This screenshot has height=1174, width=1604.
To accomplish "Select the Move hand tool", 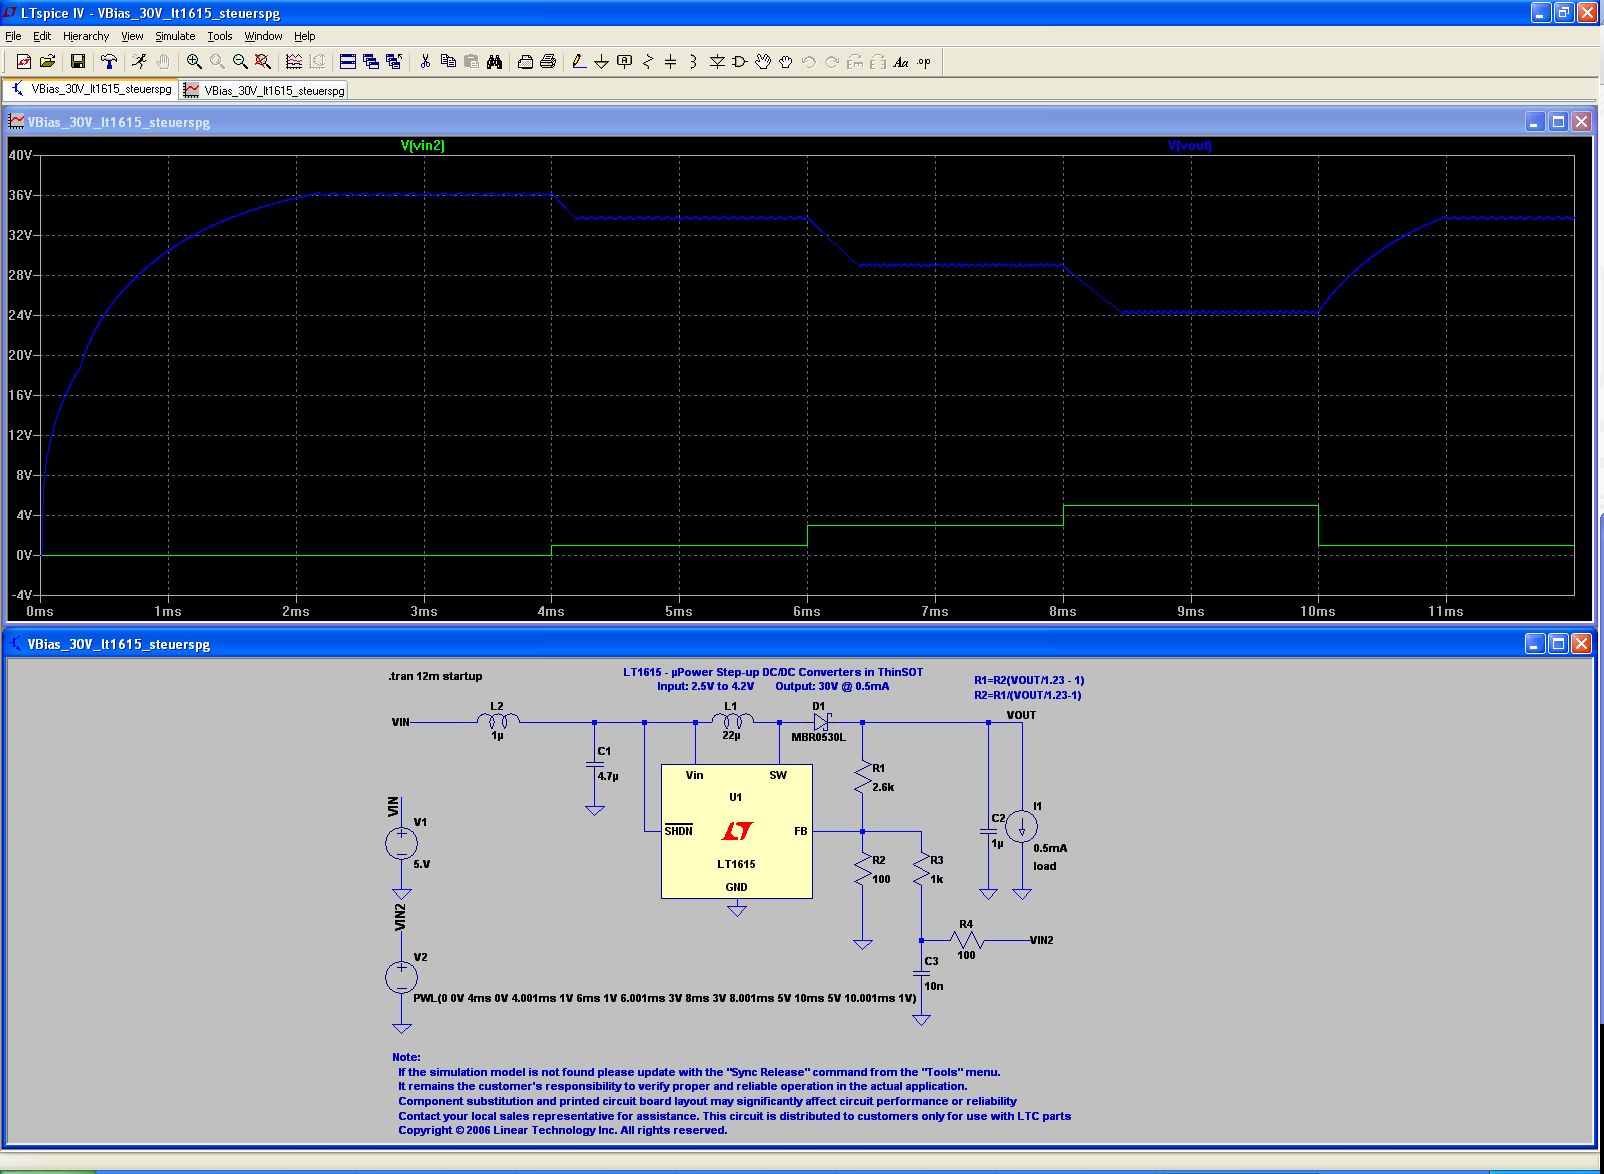I will [x=763, y=62].
